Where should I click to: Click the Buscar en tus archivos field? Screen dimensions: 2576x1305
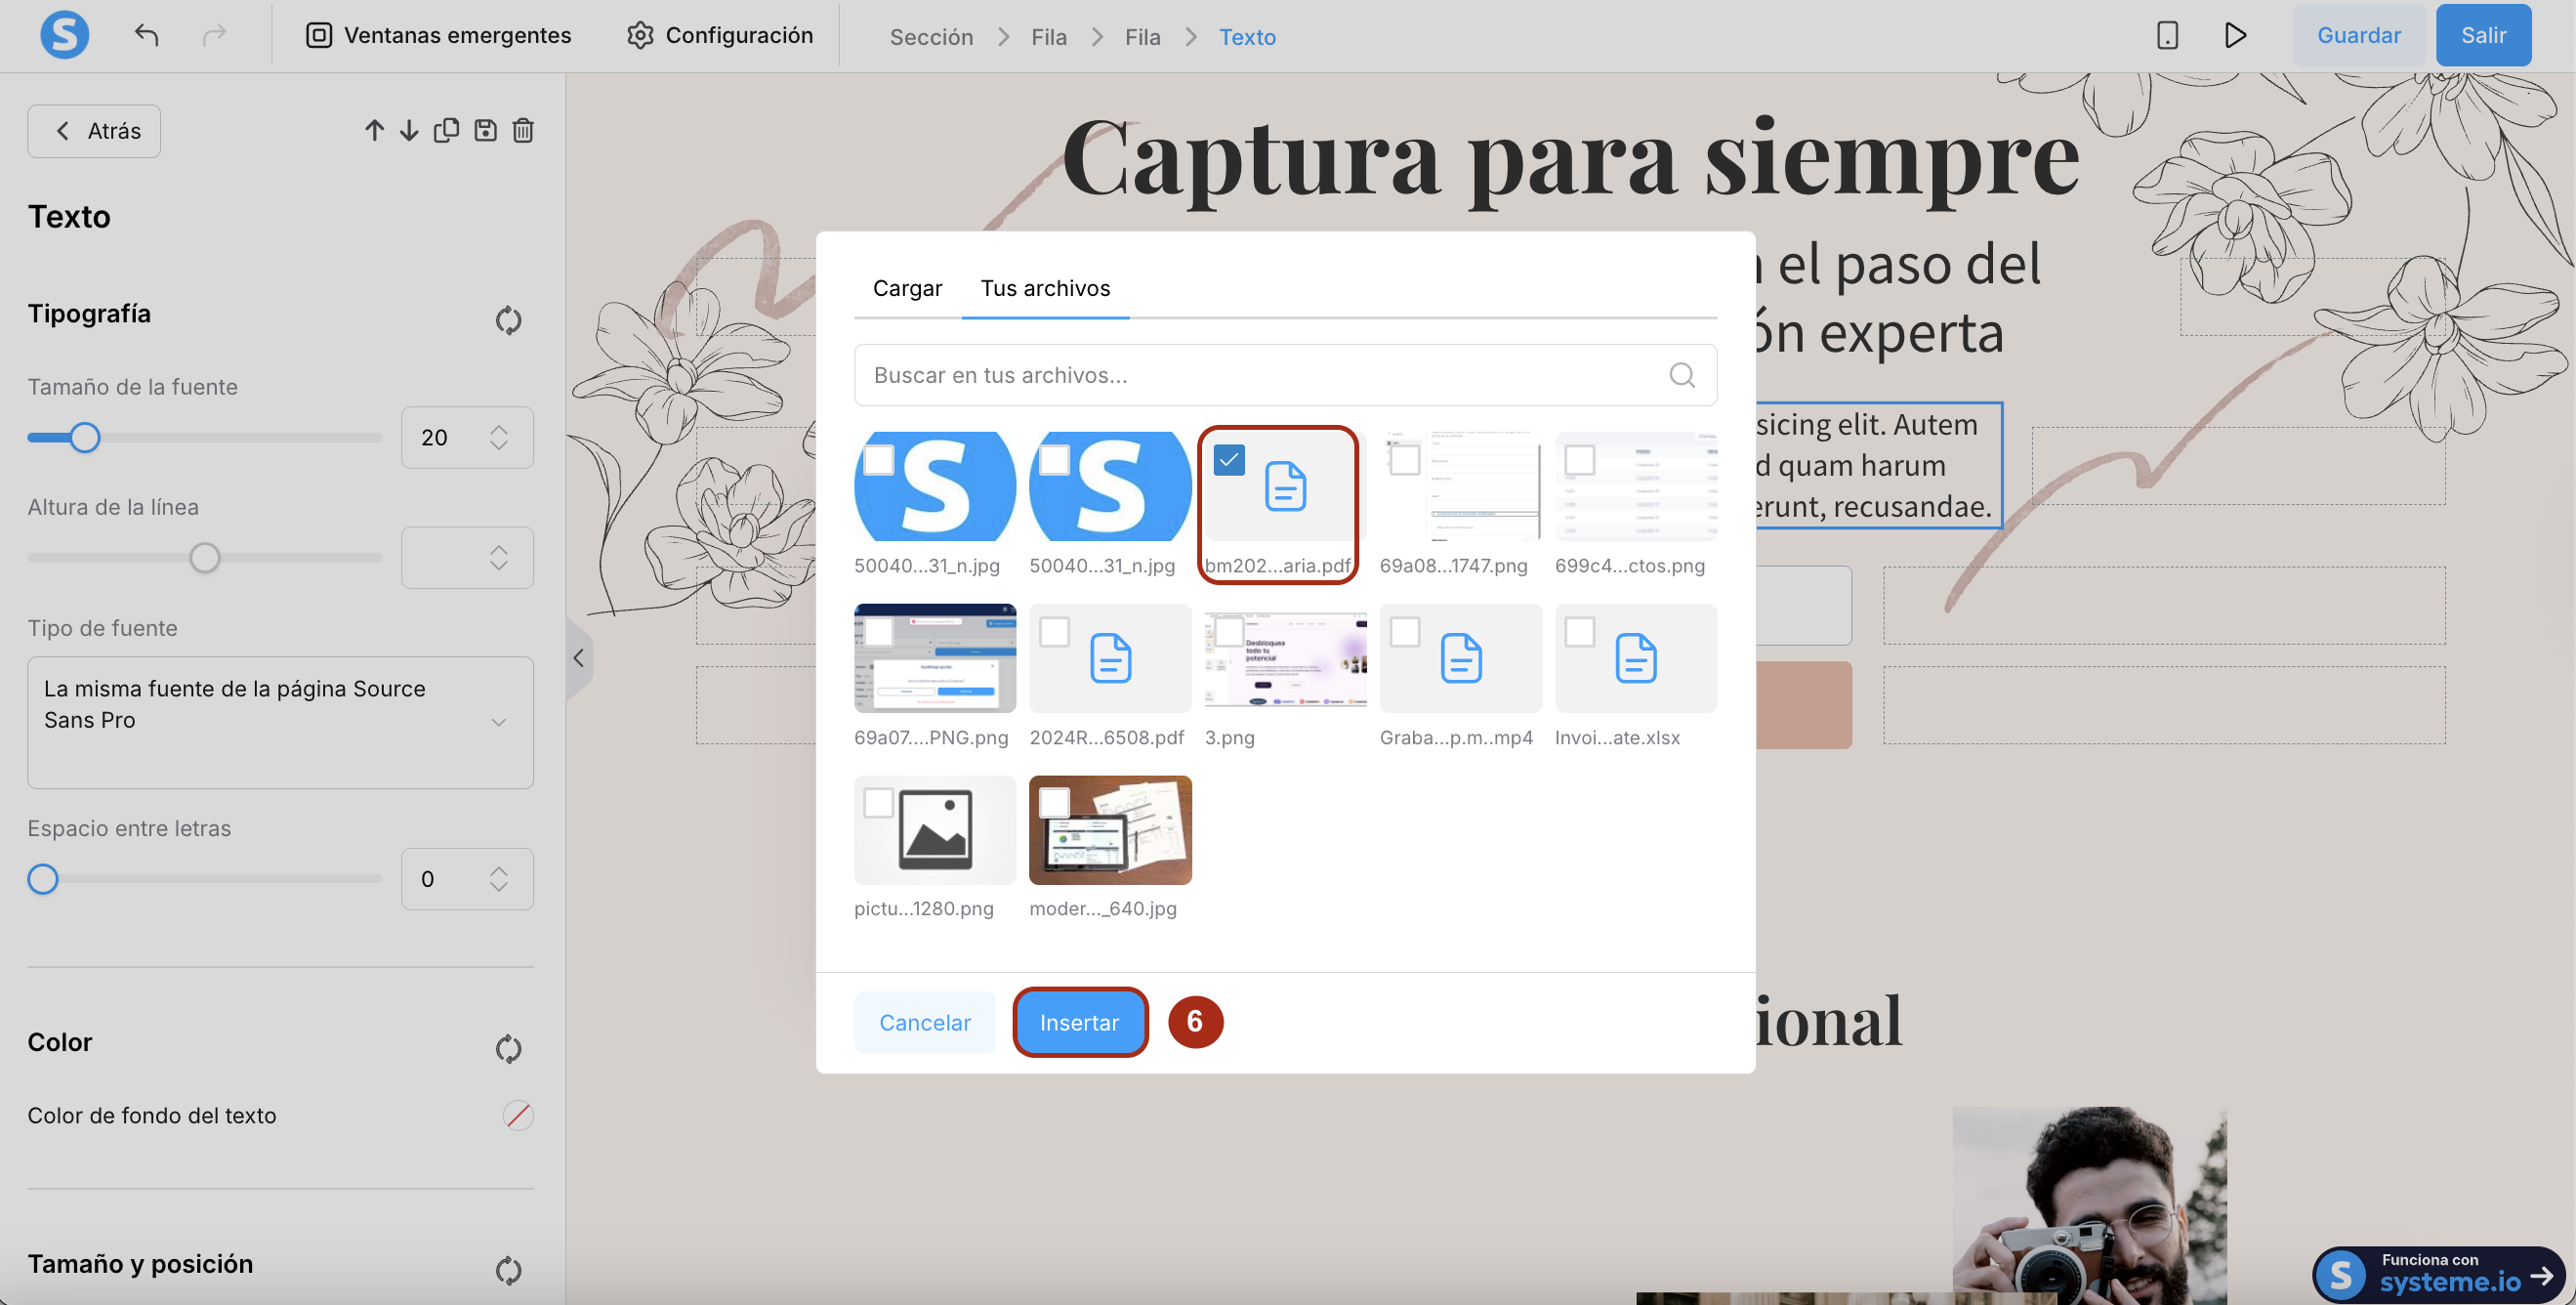click(x=1260, y=375)
